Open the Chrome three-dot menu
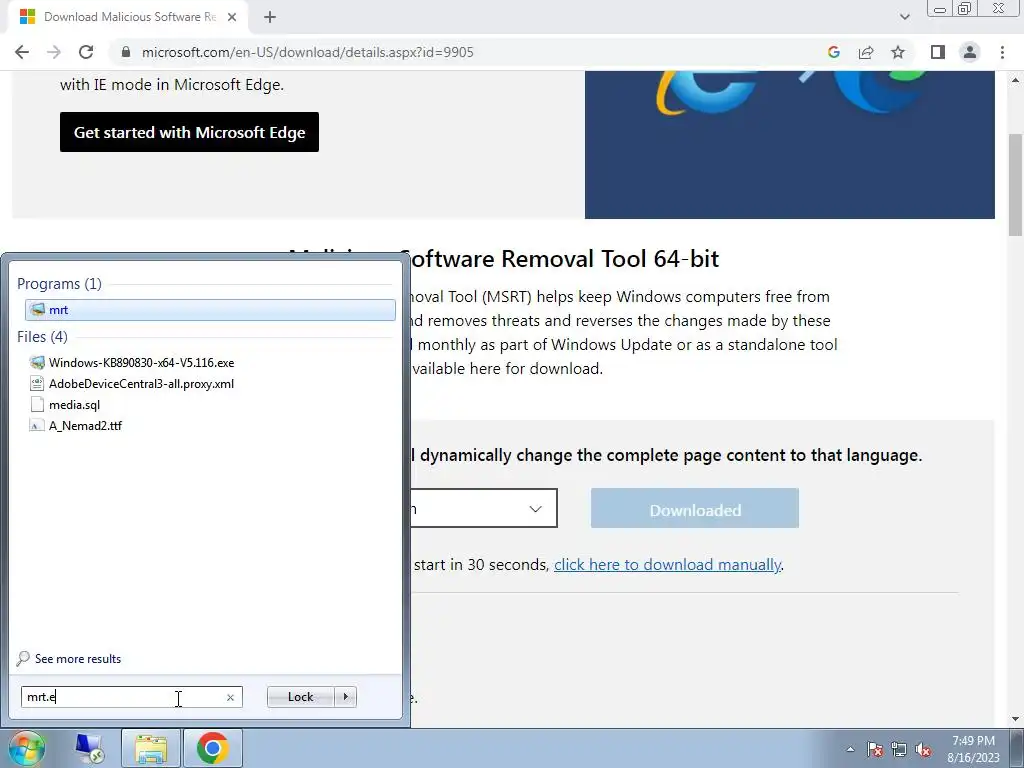Screen dimensions: 1024x768 click(1002, 52)
